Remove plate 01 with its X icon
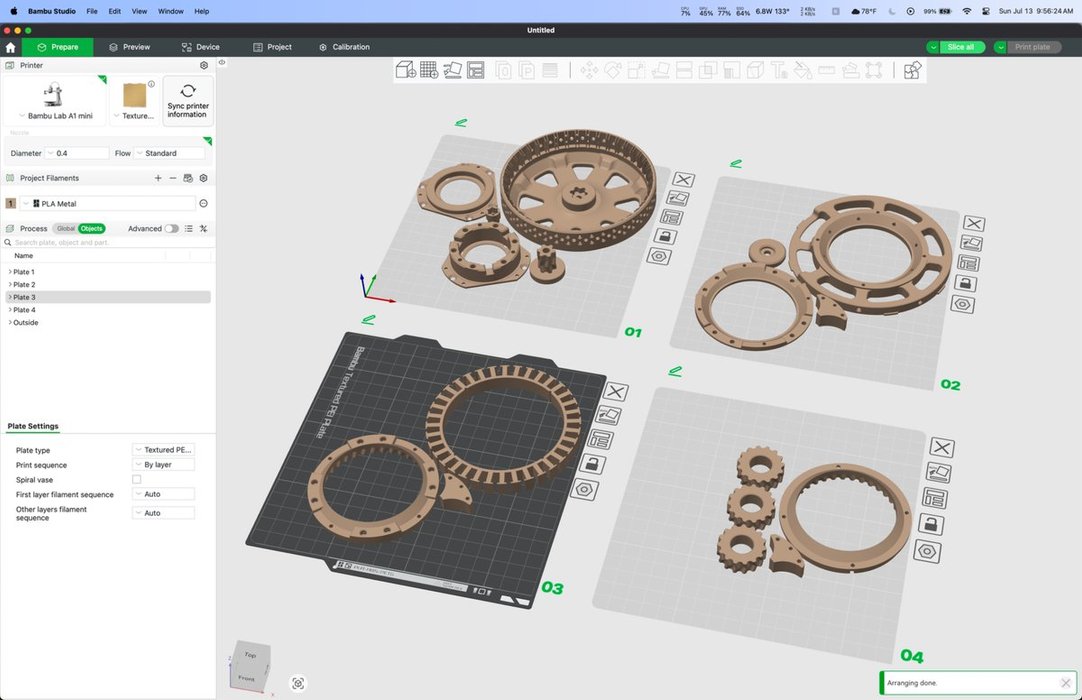 click(x=683, y=179)
